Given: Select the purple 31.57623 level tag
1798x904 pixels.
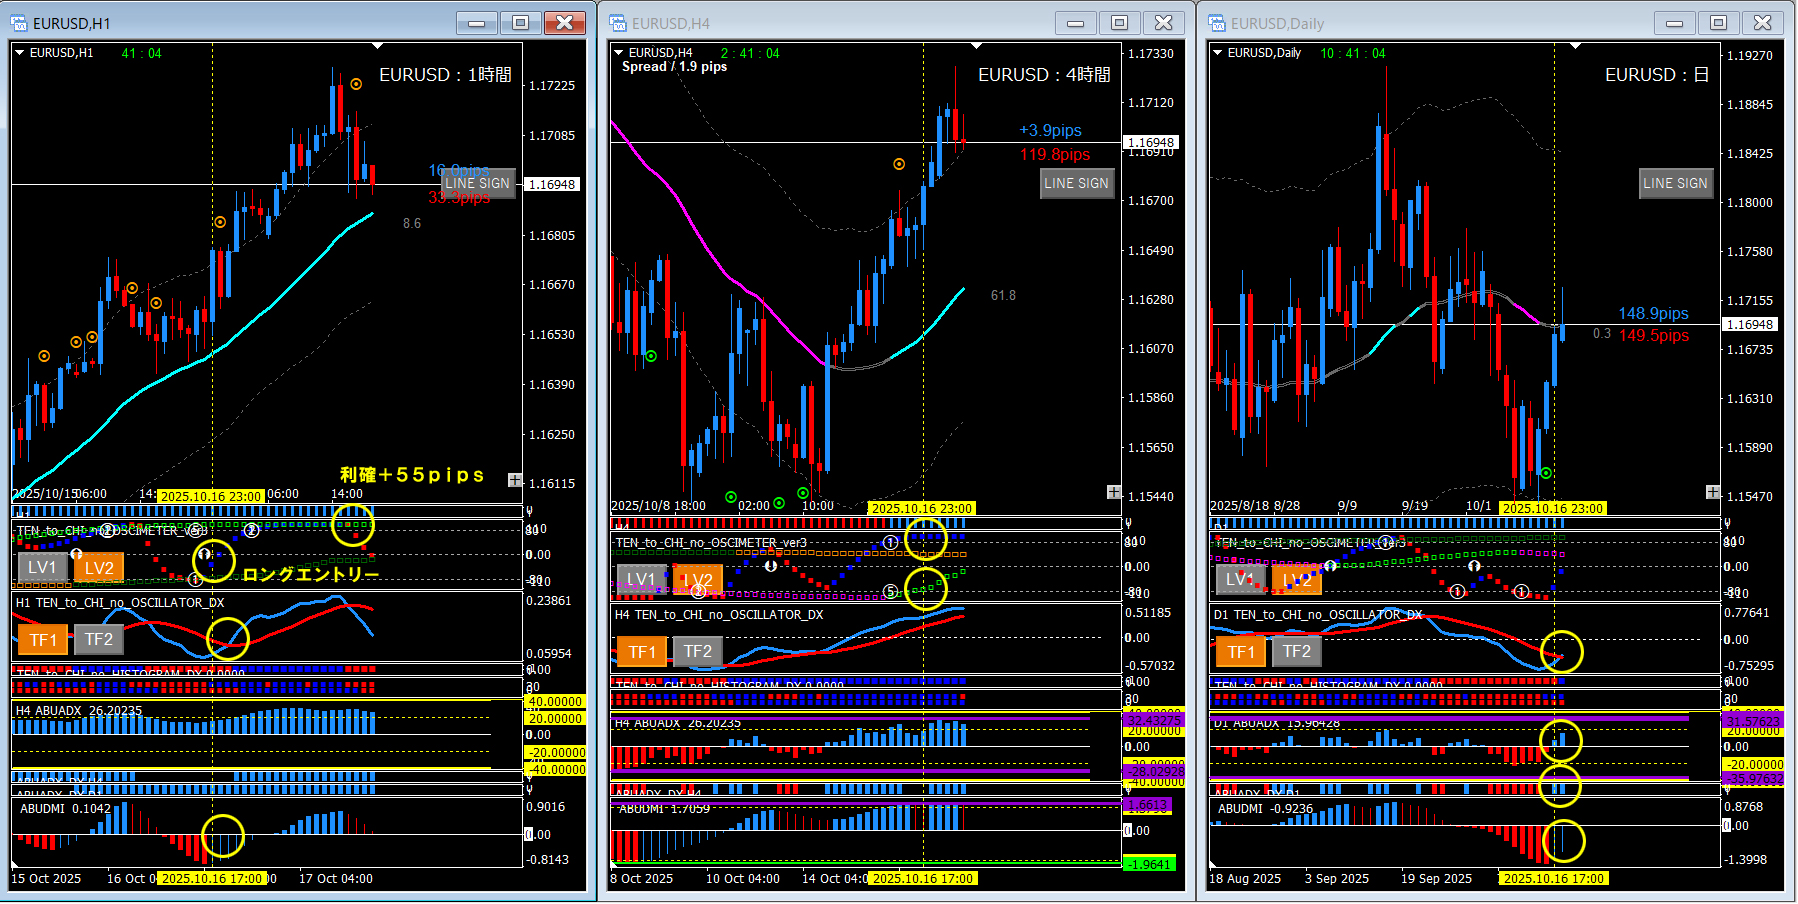Looking at the screenshot, I should (1753, 721).
